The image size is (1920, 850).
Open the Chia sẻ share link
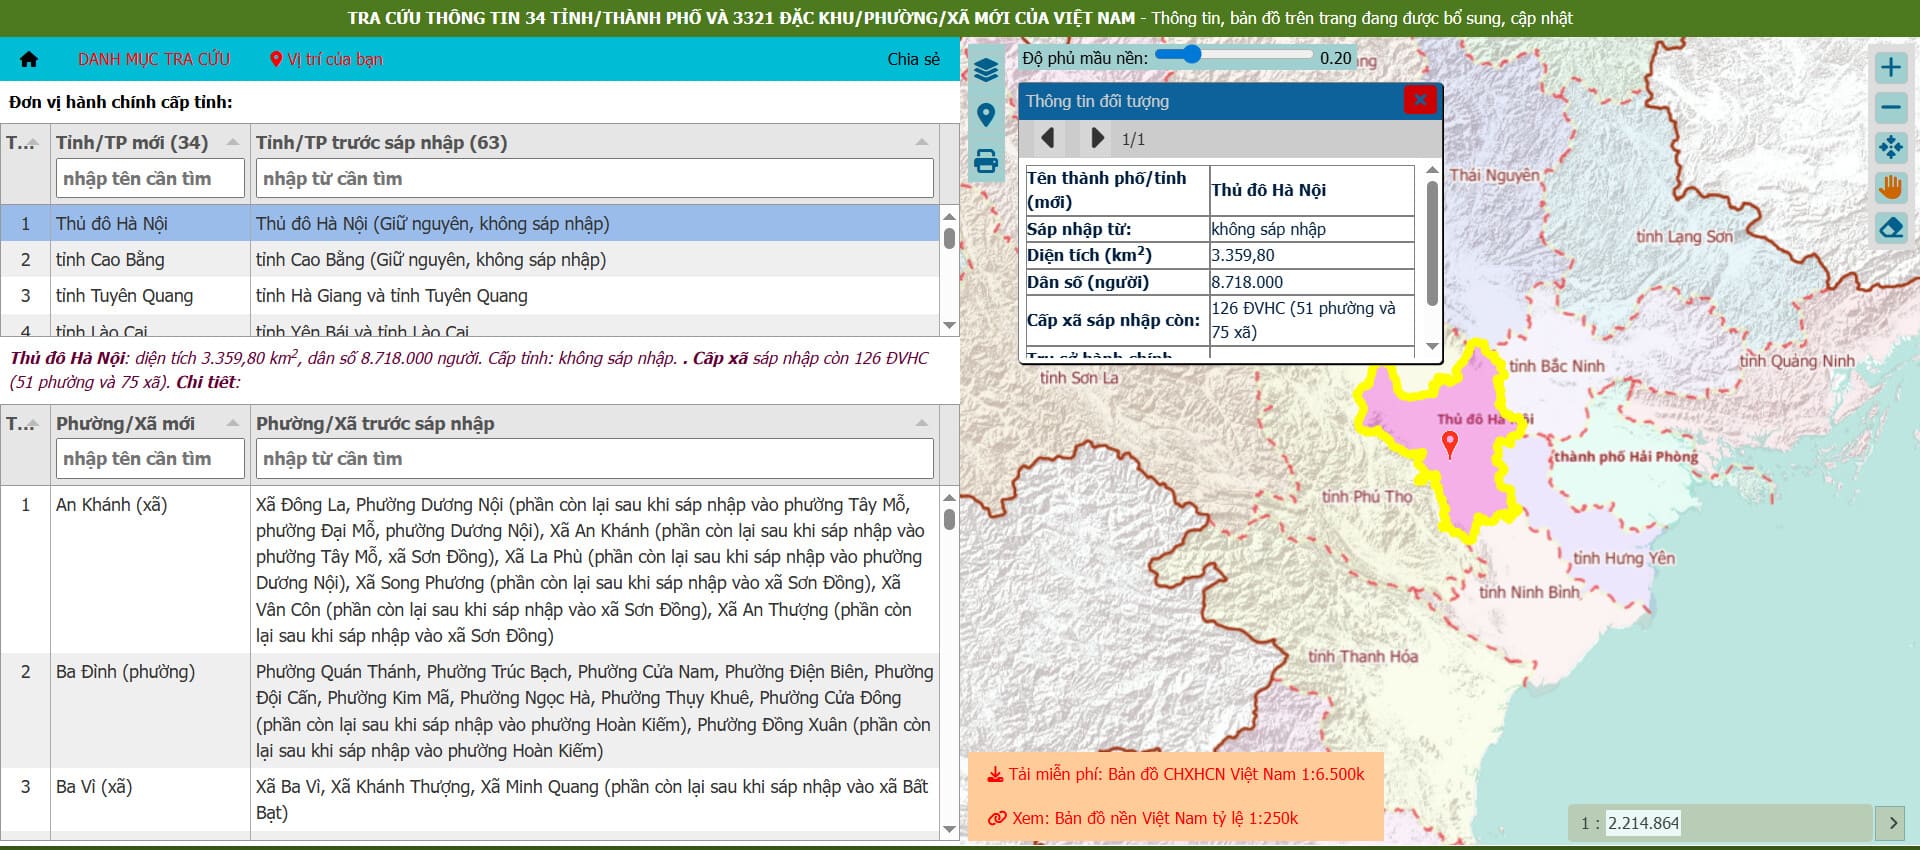[x=913, y=59]
